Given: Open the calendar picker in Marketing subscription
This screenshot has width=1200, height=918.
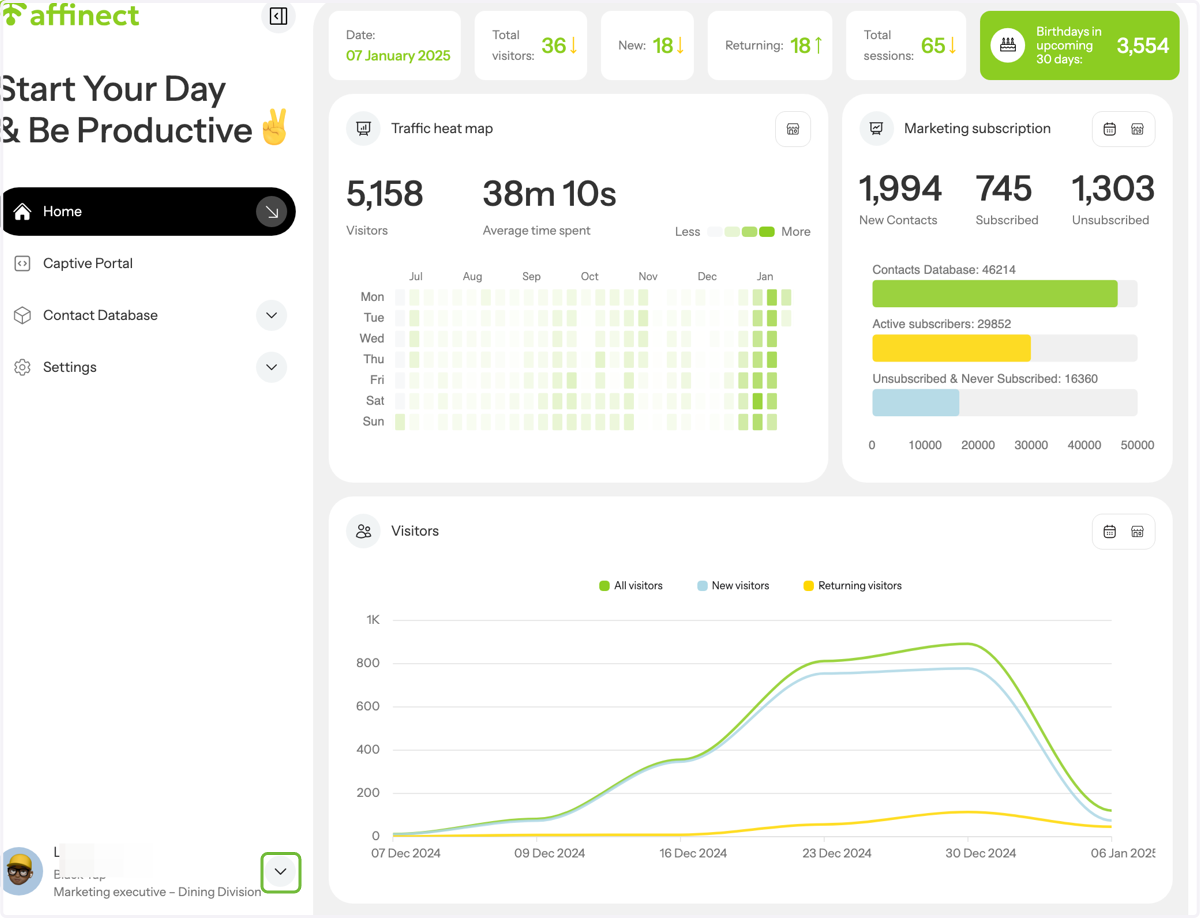Looking at the screenshot, I should coord(1109,129).
